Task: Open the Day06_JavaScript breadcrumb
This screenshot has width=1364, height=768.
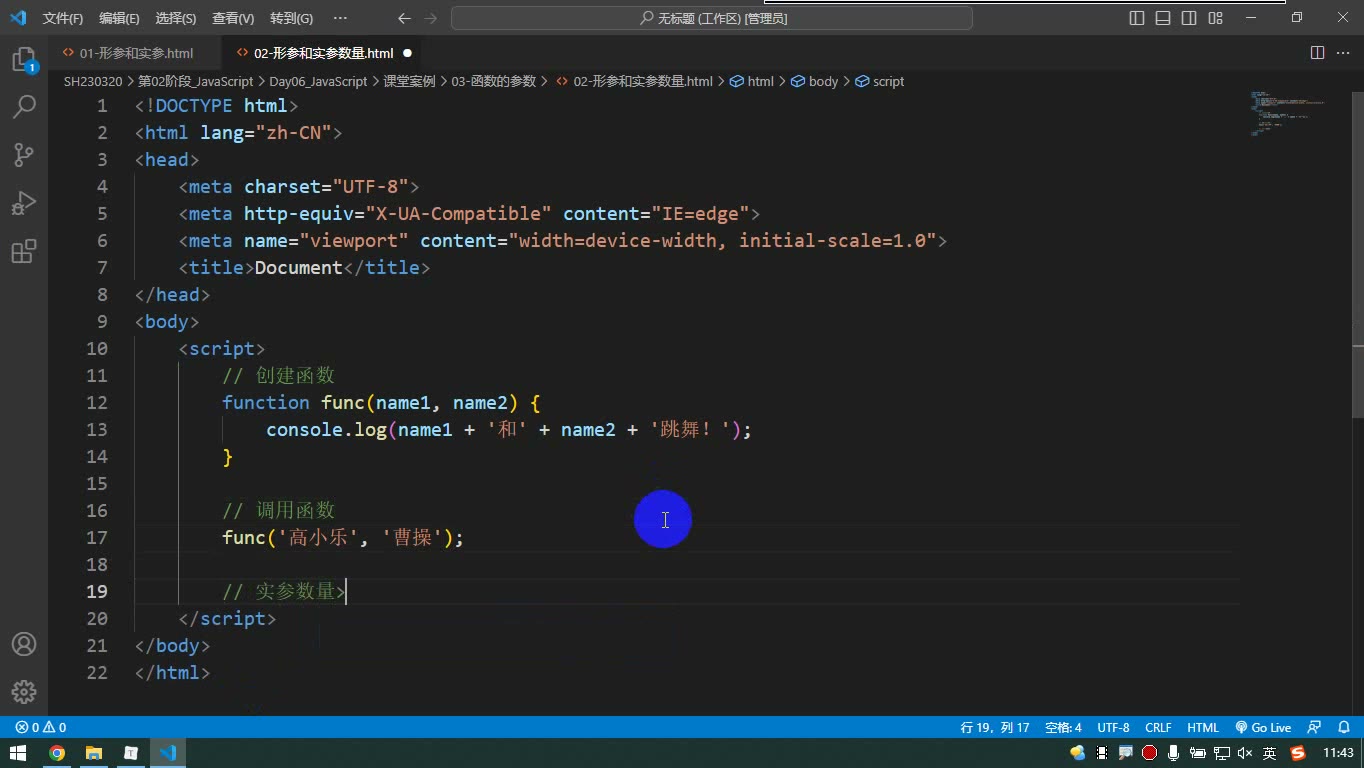Action: 318,81
